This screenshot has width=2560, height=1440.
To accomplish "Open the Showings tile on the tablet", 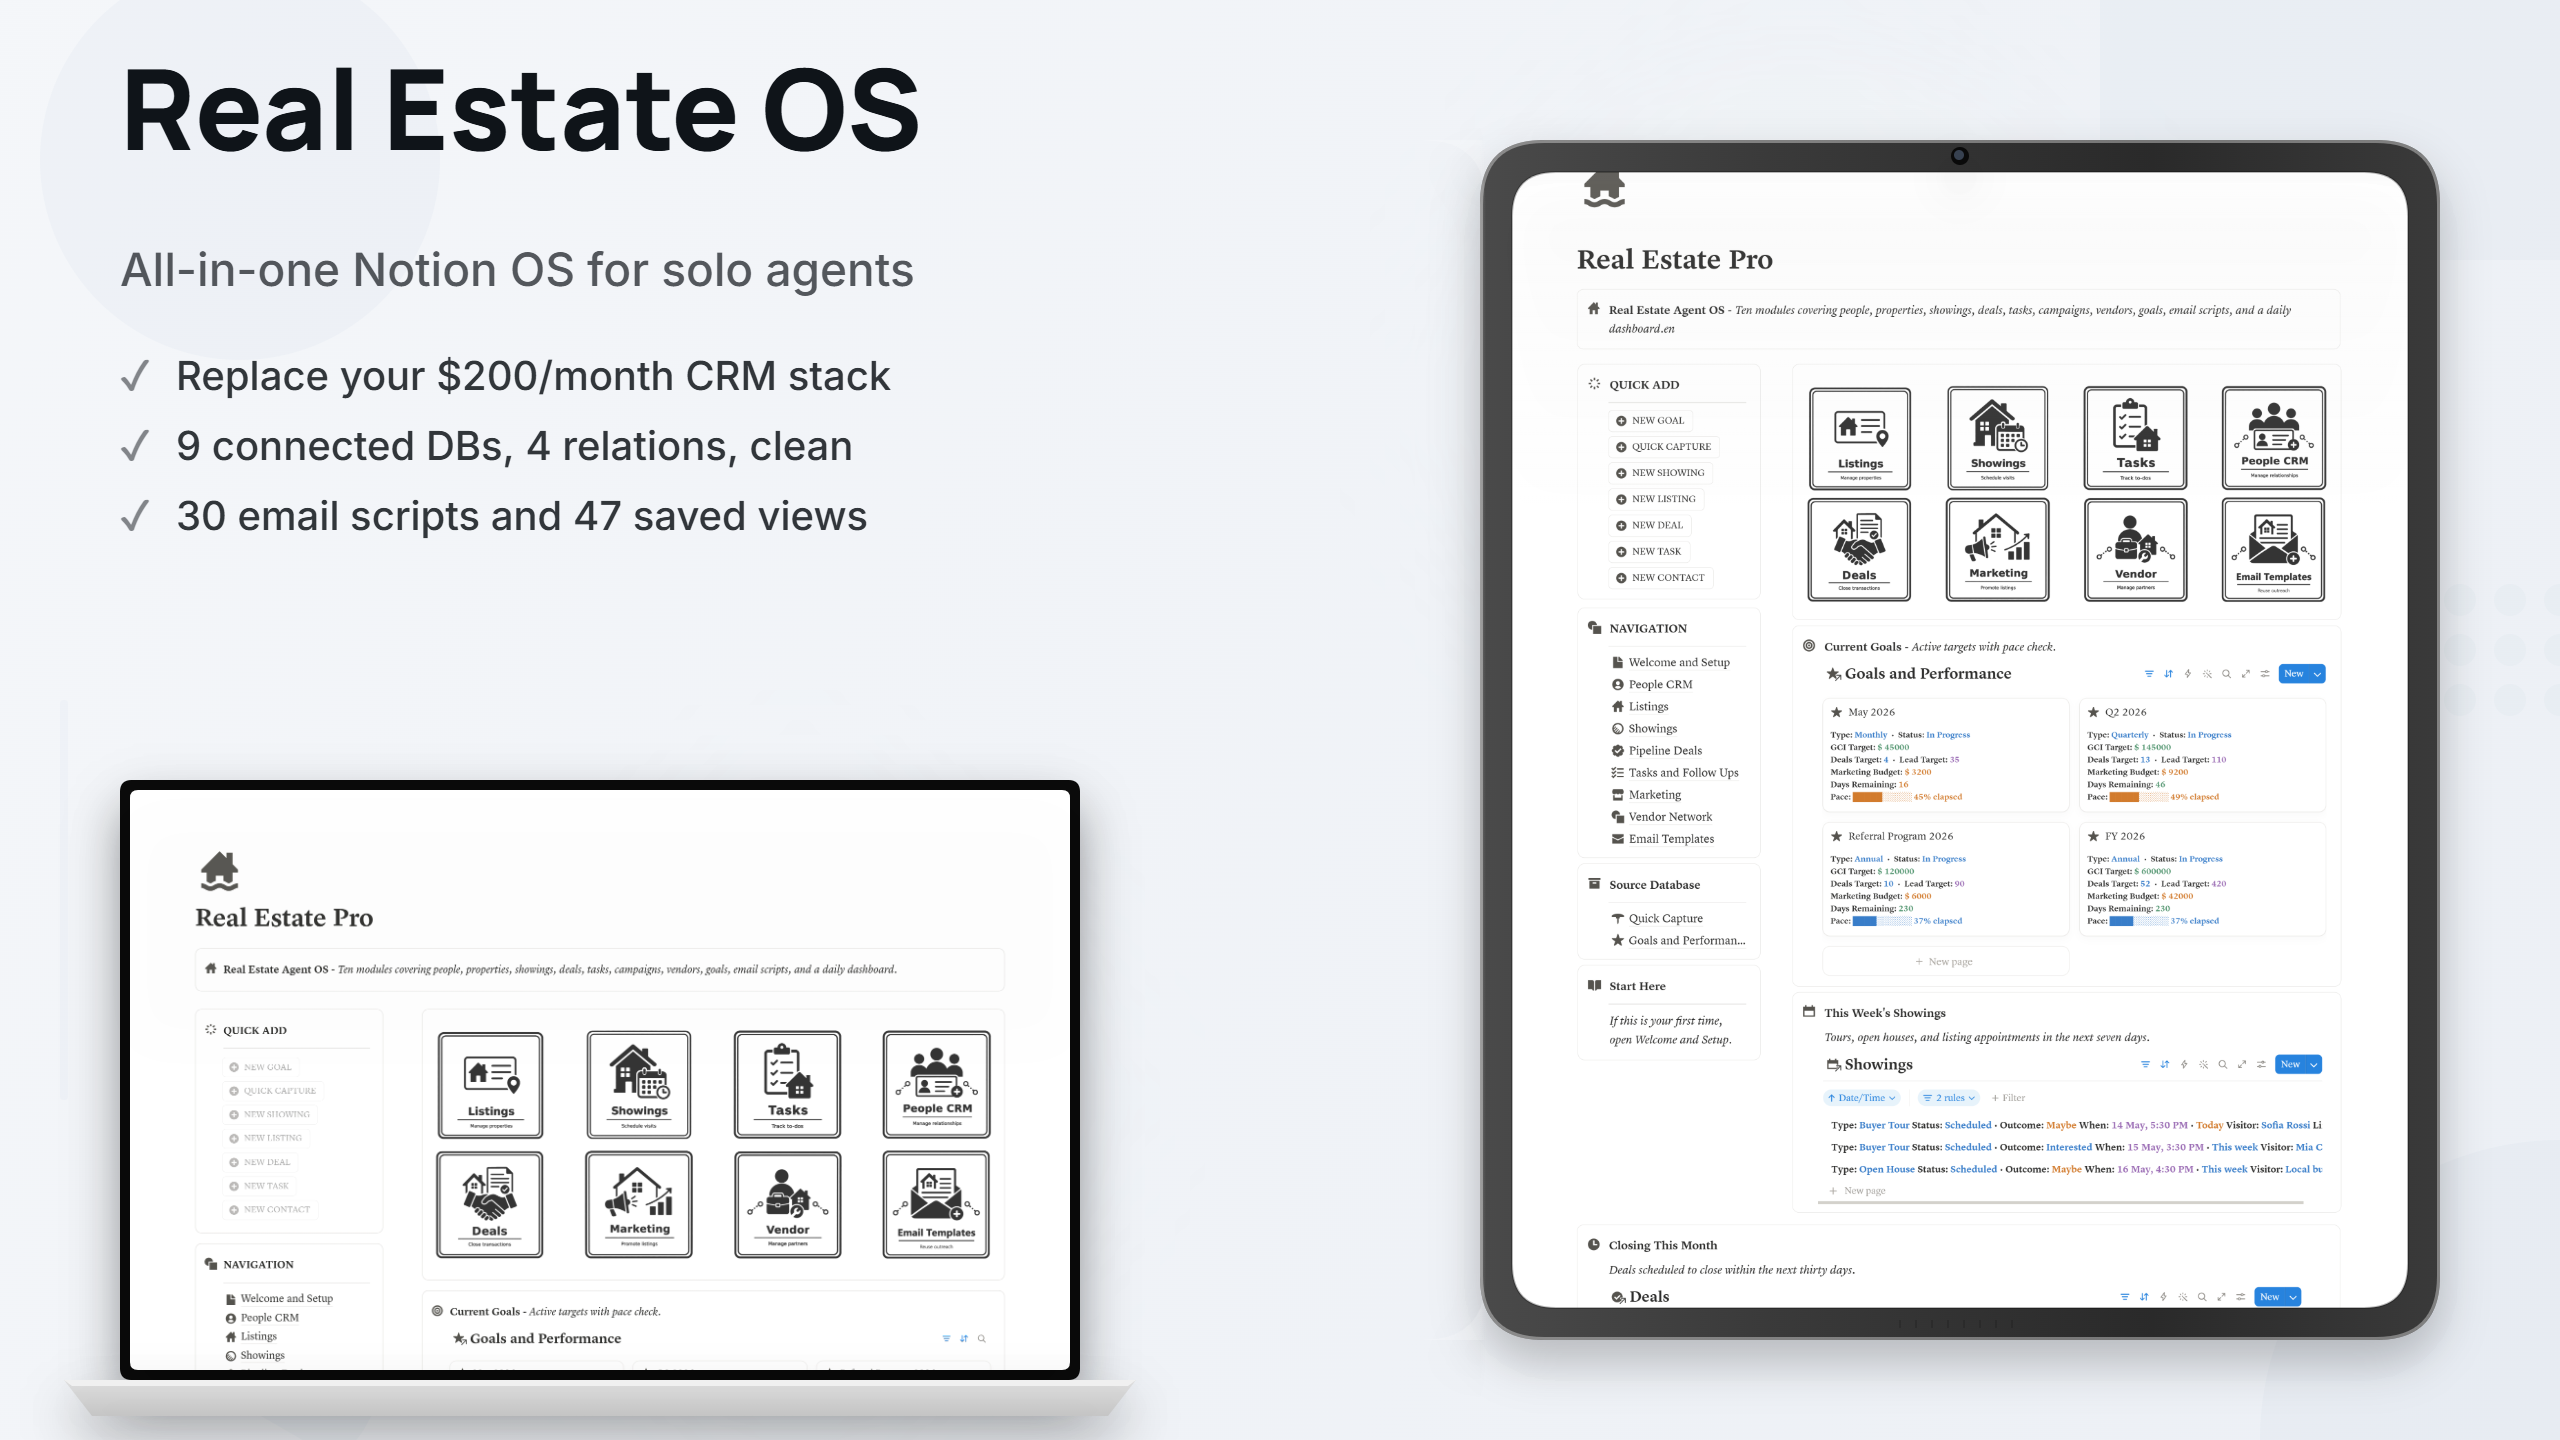I will tap(1997, 438).
